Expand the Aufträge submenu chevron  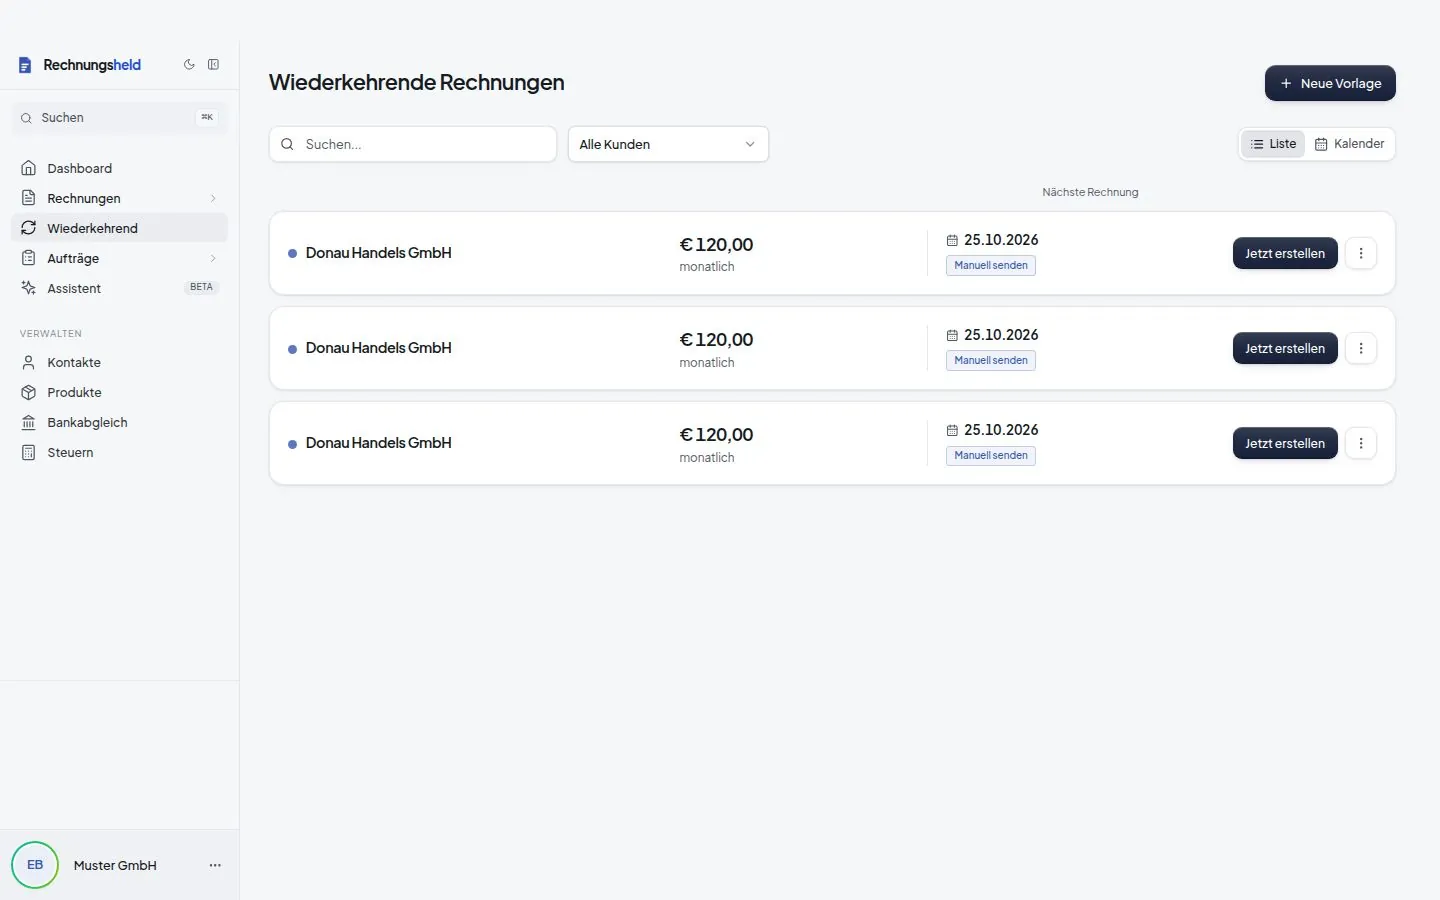point(213,258)
